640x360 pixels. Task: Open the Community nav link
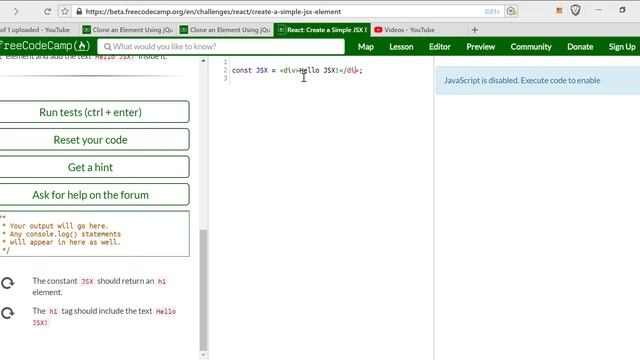(x=531, y=47)
